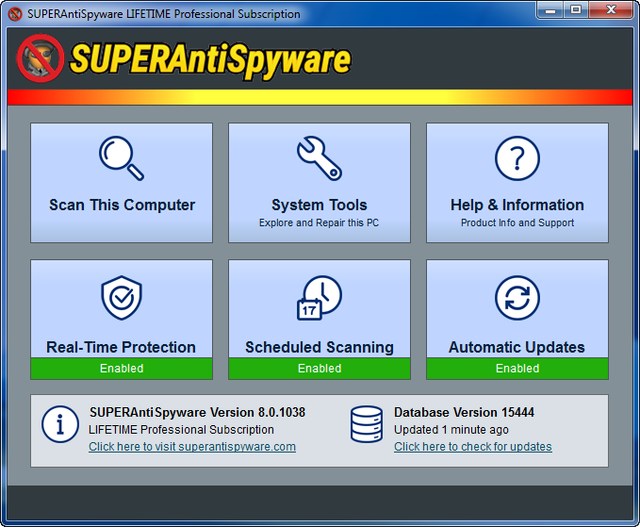
Task: Open the Scan This Computer tile
Action: pos(122,205)
